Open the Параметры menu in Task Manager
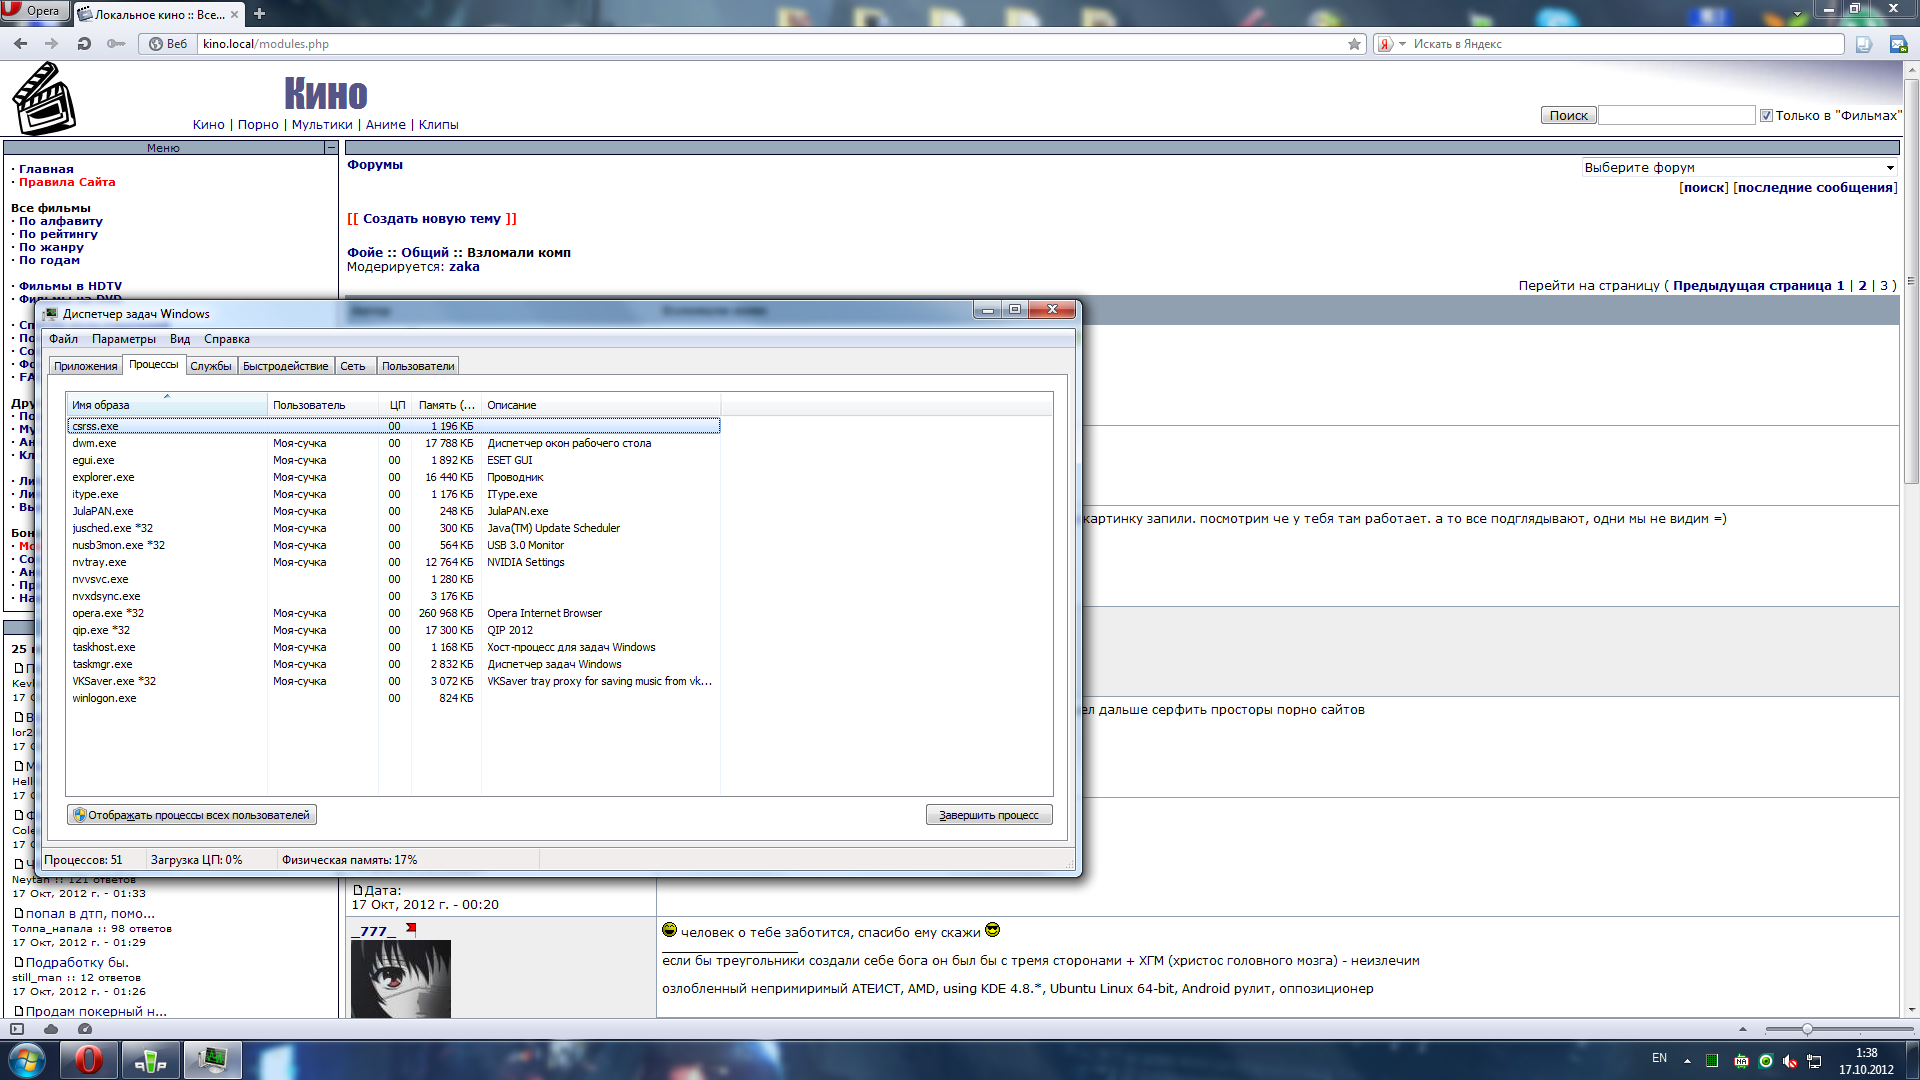Viewport: 1920px width, 1080px height. tap(124, 339)
